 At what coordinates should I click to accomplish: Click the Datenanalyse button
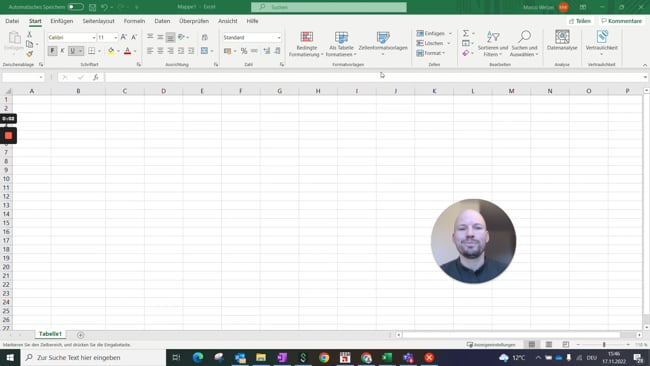click(x=562, y=41)
